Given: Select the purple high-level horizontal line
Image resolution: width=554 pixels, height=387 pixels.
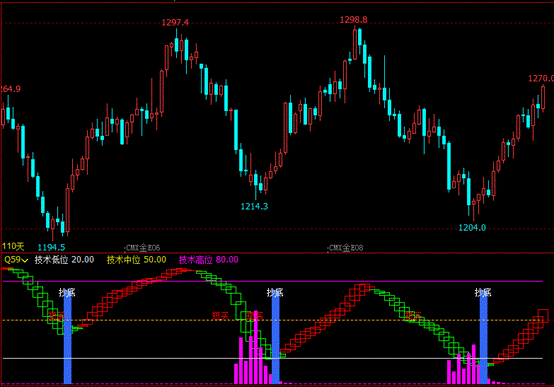Looking at the screenshot, I should click(x=273, y=281).
